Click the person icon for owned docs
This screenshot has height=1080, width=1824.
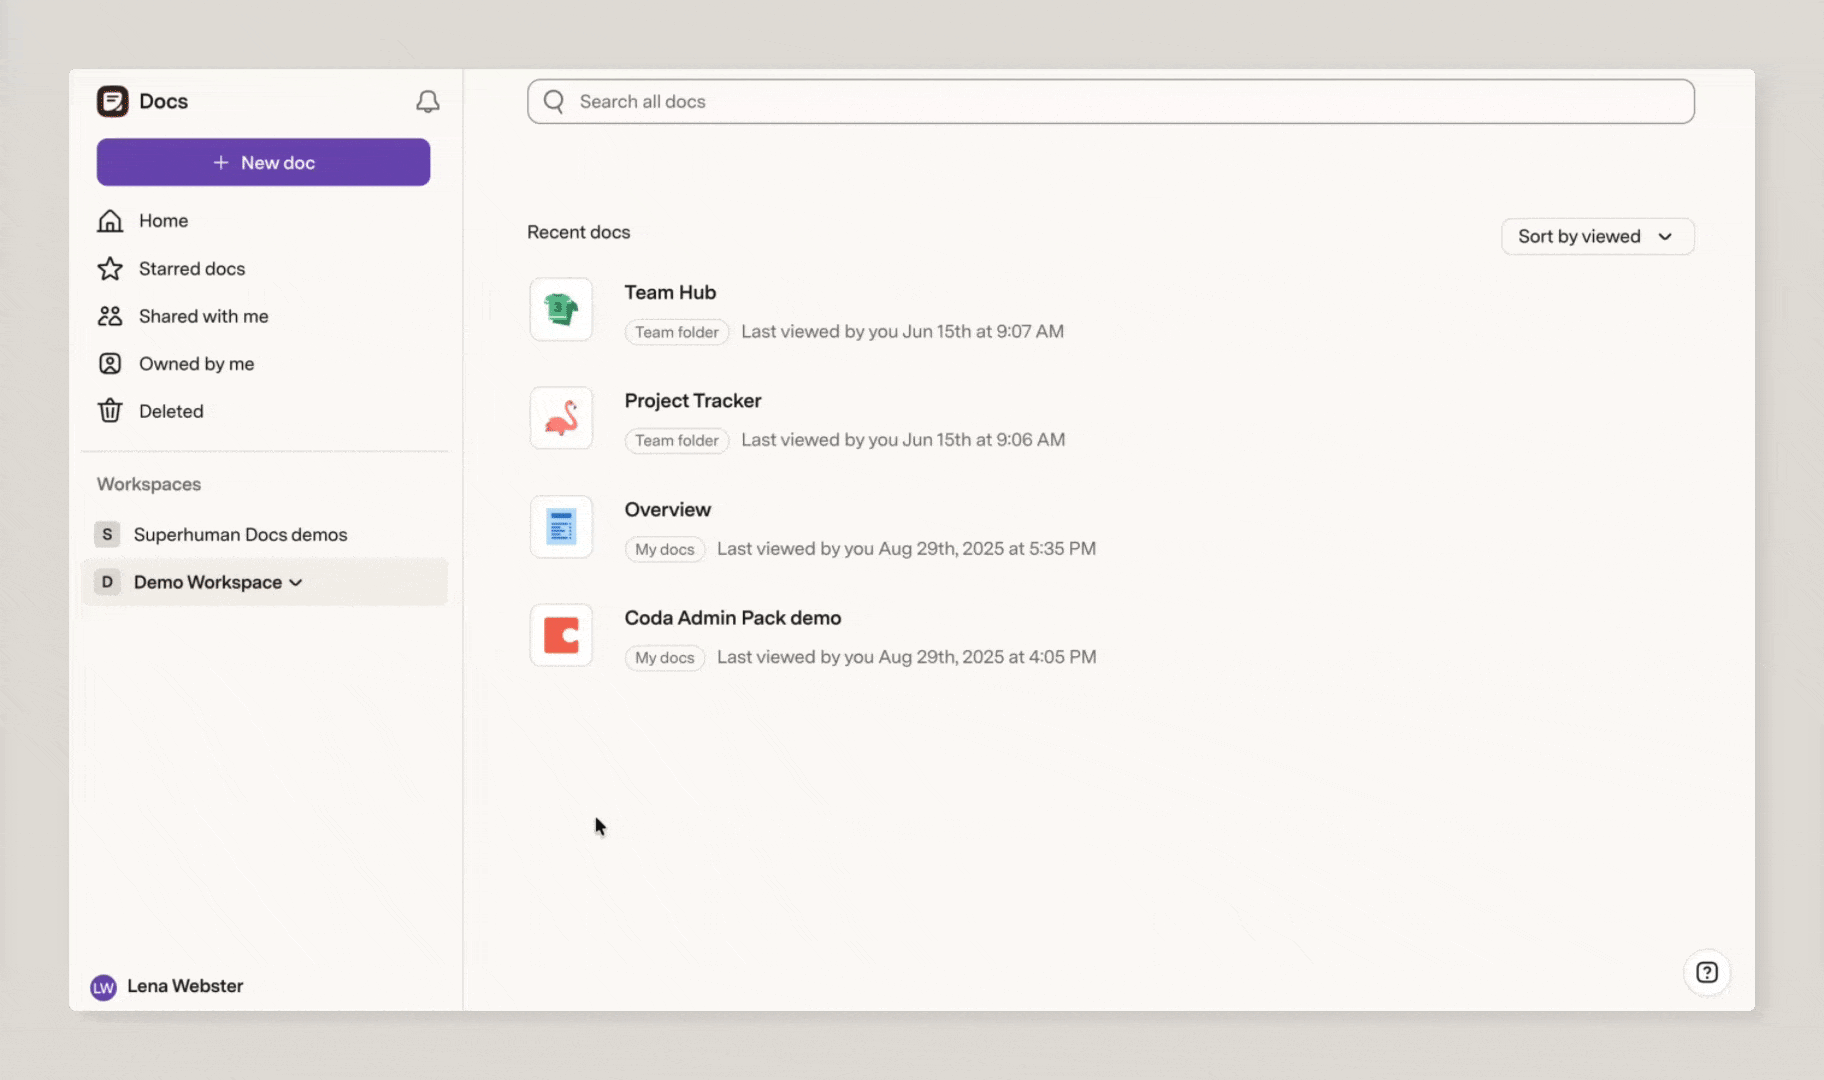tap(110, 364)
